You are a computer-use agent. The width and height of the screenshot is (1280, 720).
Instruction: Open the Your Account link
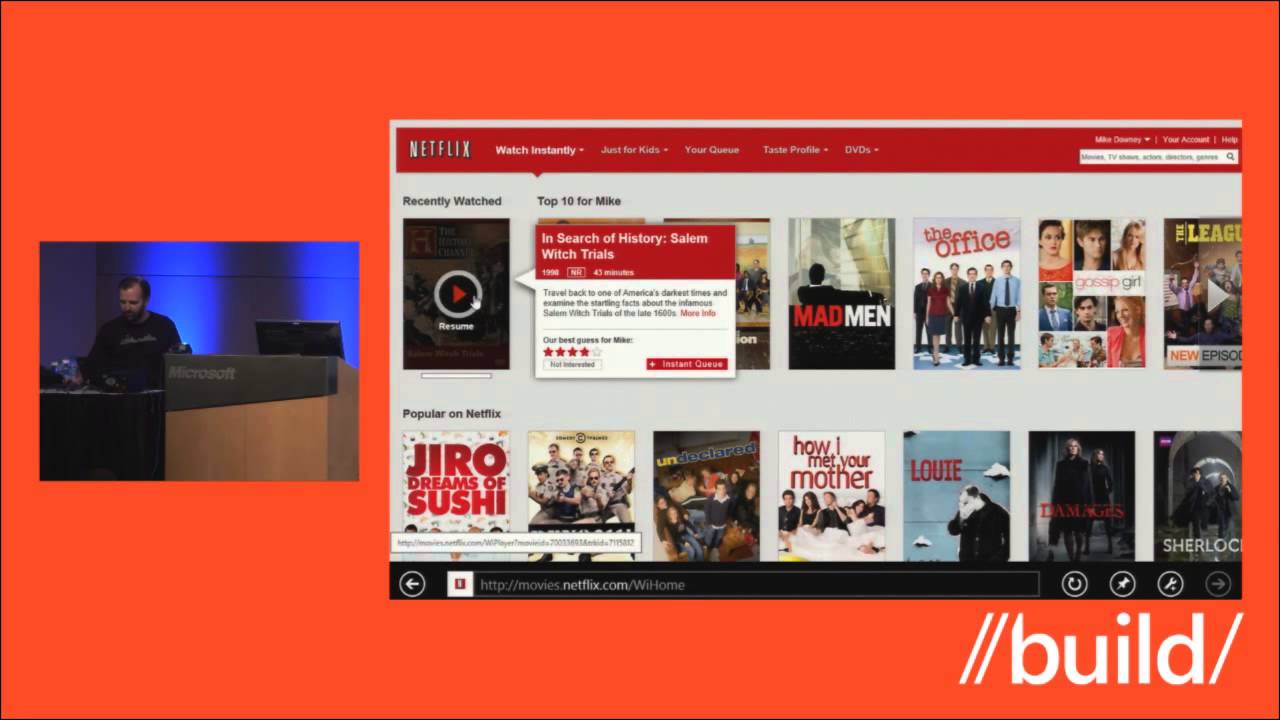pos(1186,140)
